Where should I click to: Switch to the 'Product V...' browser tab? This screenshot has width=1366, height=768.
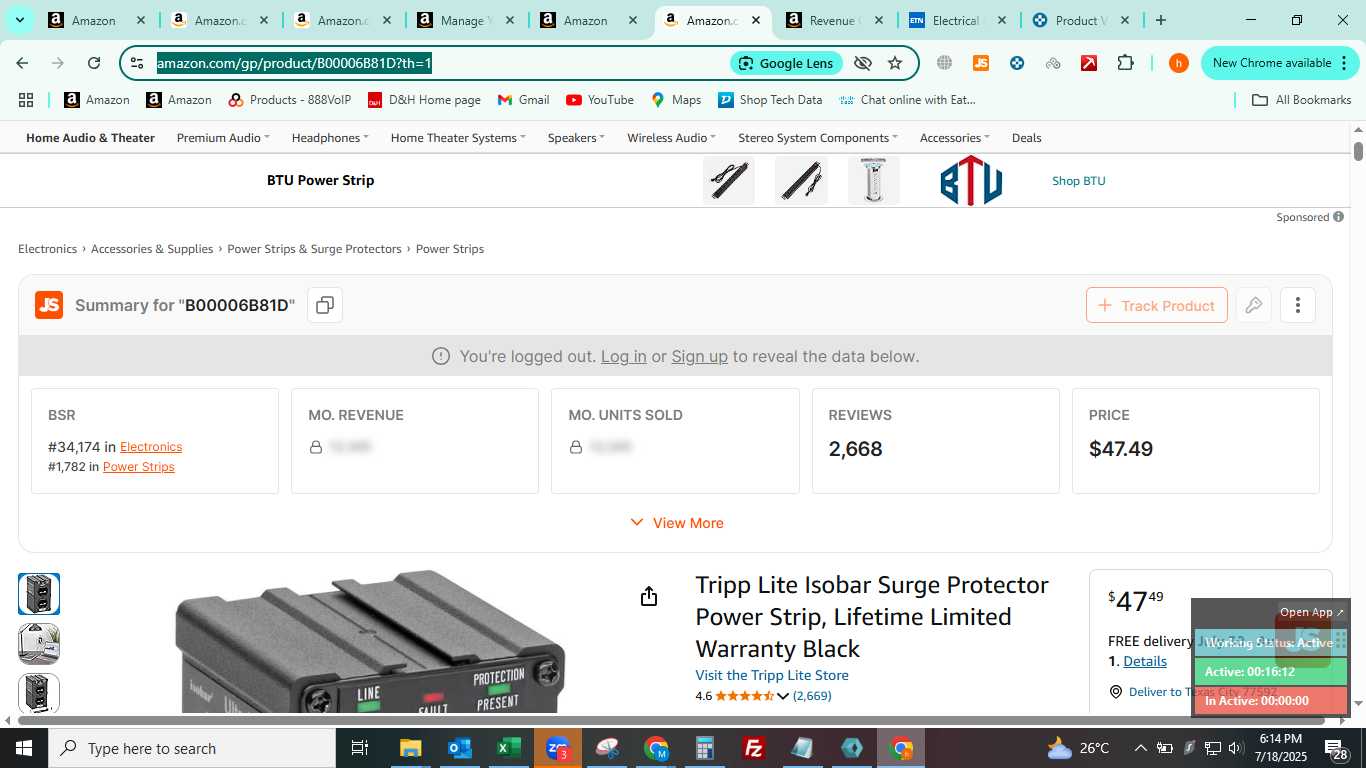click(1080, 20)
